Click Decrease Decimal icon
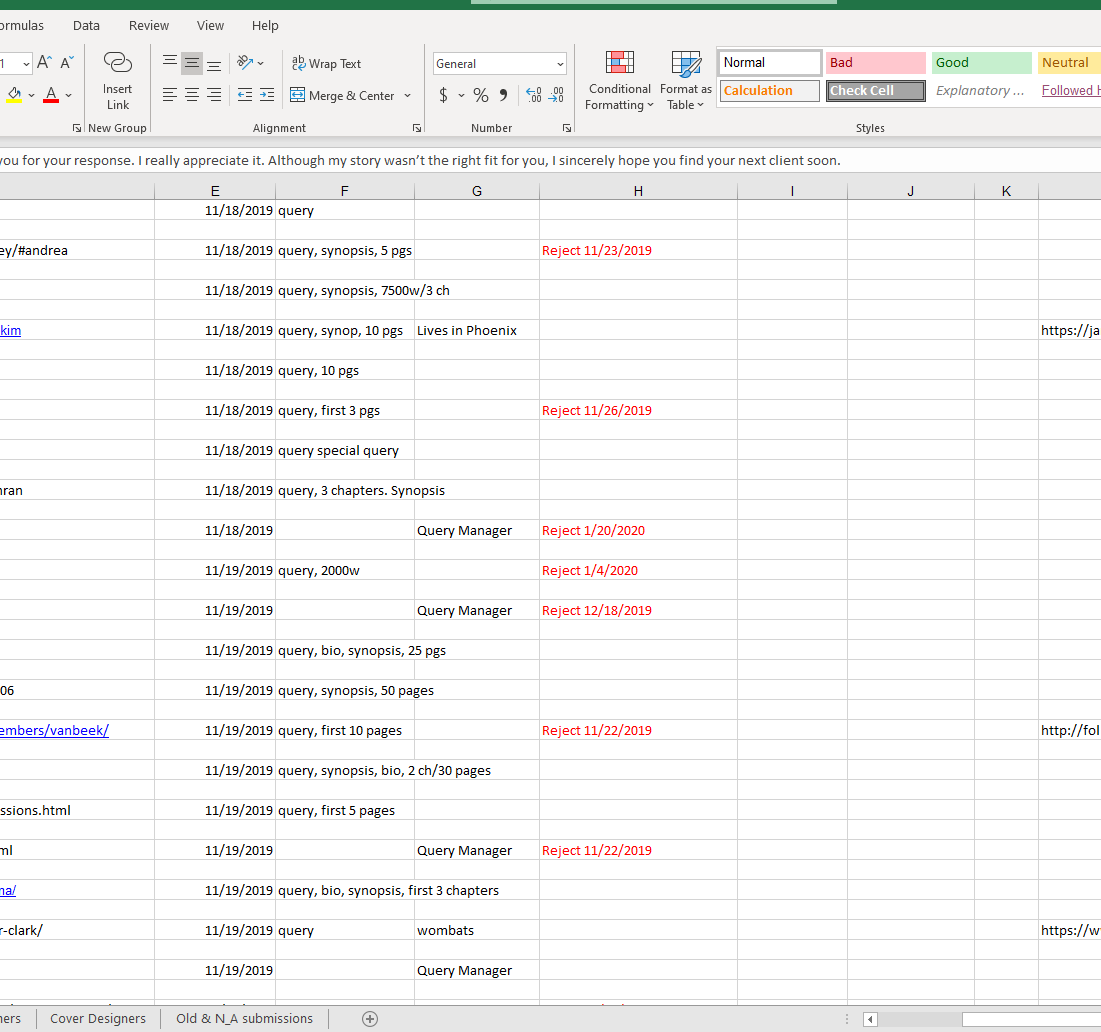This screenshot has width=1101, height=1032. [x=556, y=95]
